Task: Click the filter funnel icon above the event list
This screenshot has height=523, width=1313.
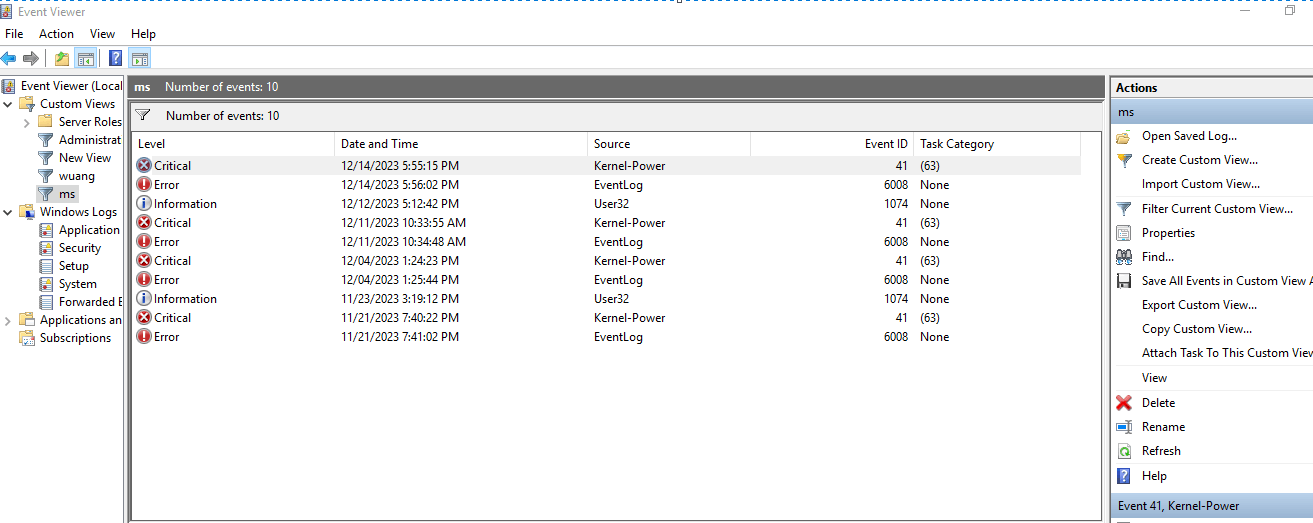Action: pos(142,115)
